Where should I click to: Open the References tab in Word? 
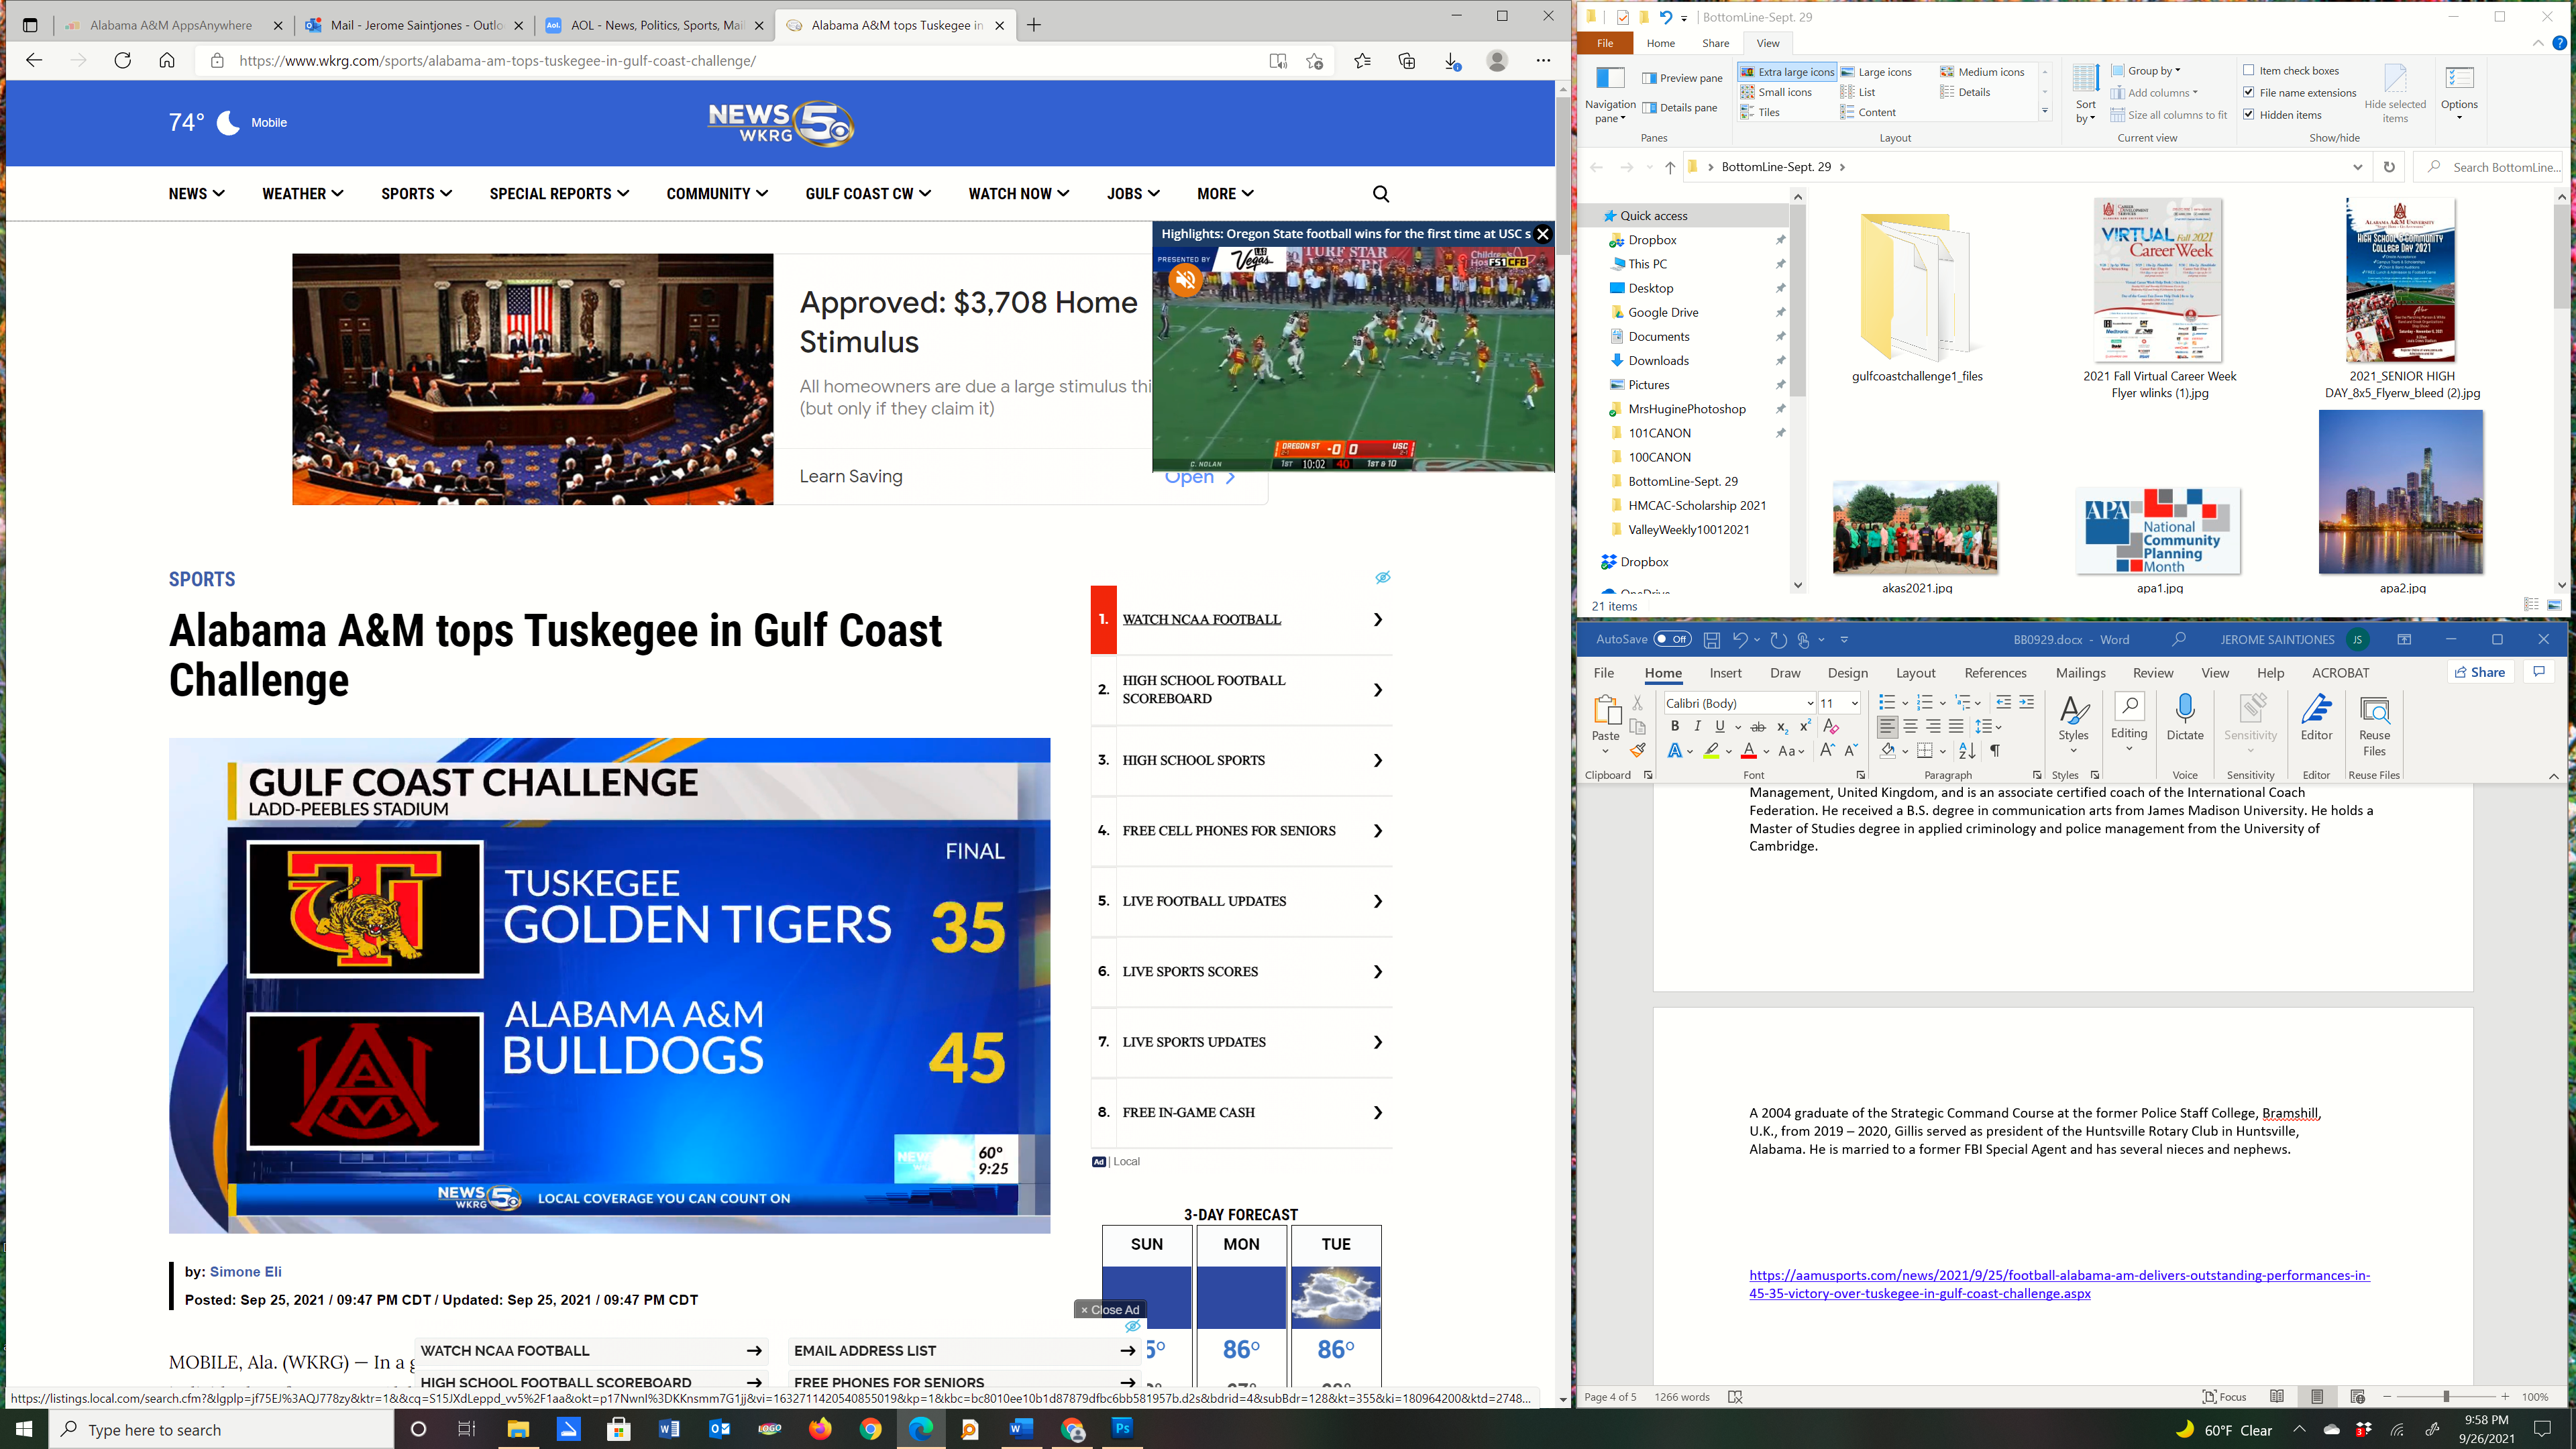(1995, 673)
